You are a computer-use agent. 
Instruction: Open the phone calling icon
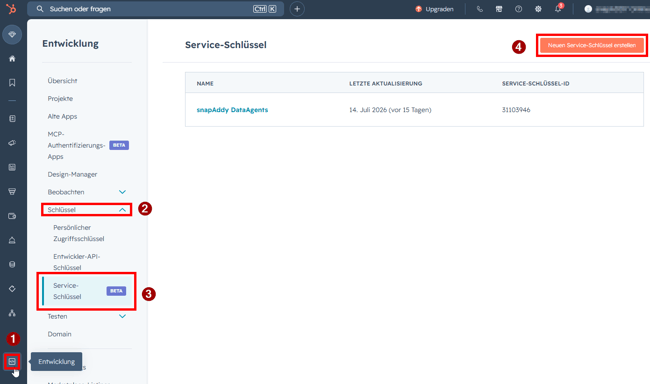coord(480,9)
